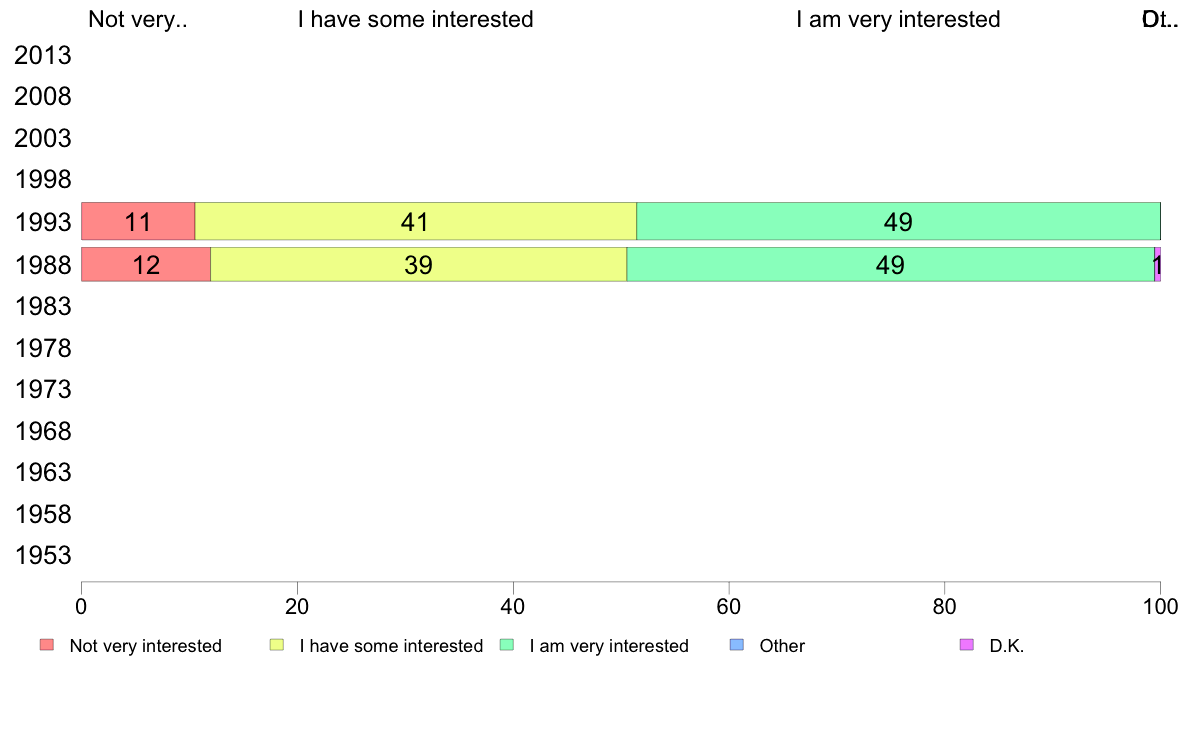The height and width of the screenshot is (736, 1188).
Task: Click the magenta D.K. legend swatch
Action: pyautogui.click(x=967, y=645)
